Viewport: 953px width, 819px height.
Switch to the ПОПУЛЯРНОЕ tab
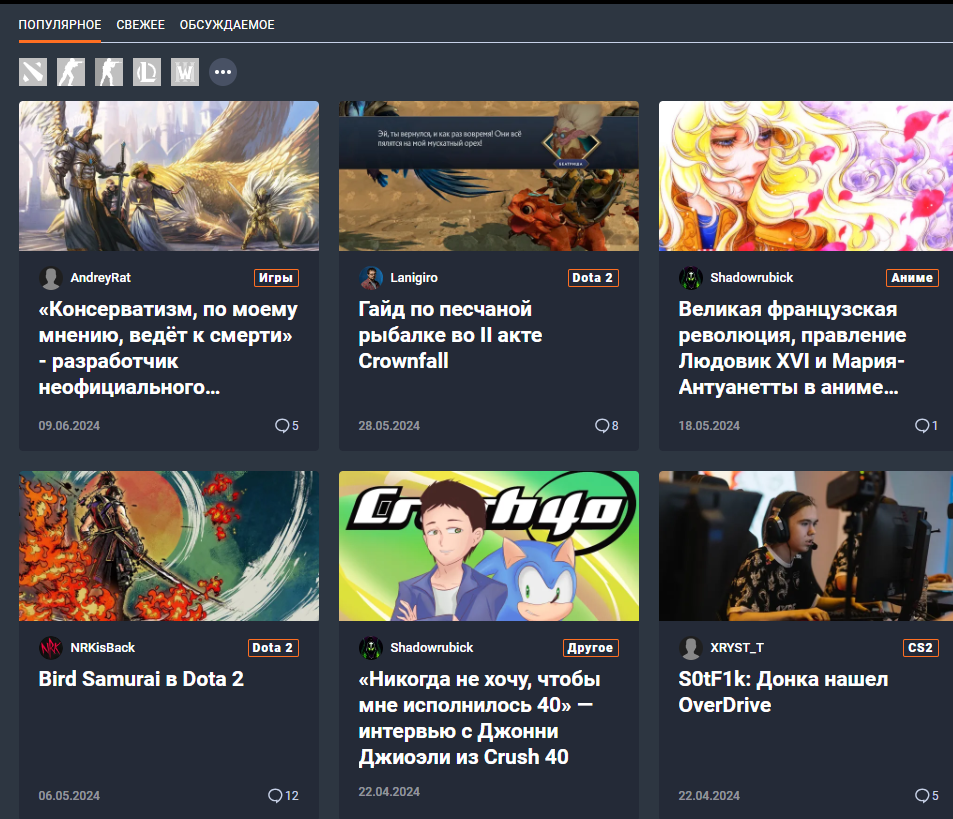(x=60, y=25)
